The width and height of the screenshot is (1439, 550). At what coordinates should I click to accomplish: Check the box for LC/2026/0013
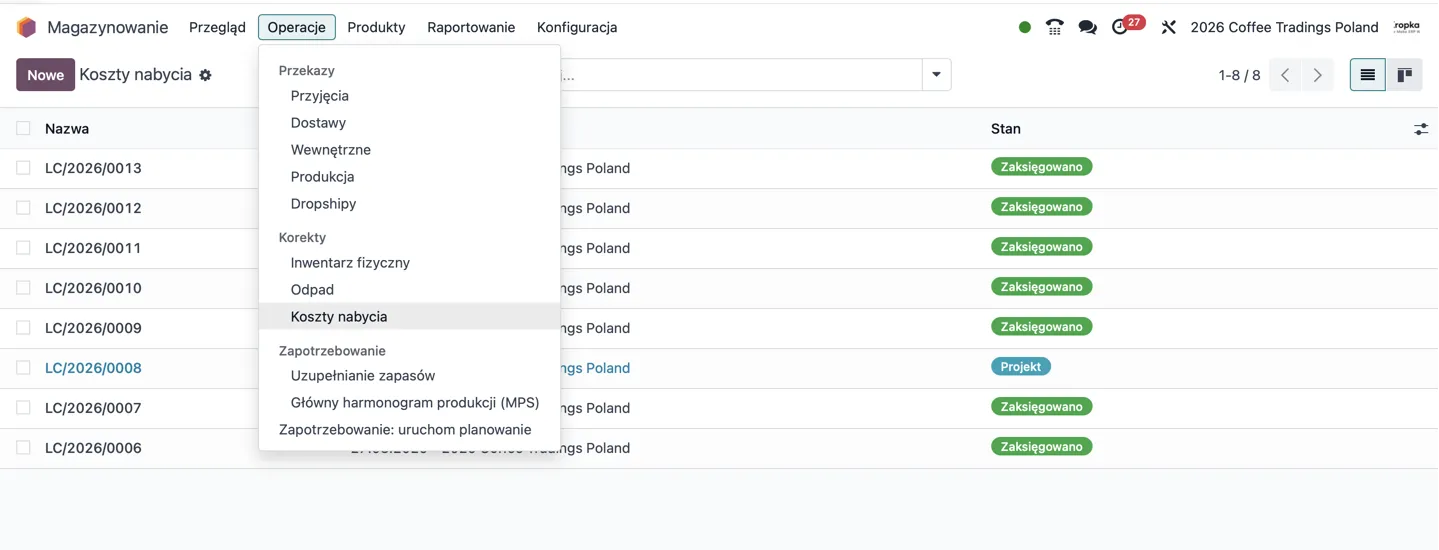coord(23,168)
